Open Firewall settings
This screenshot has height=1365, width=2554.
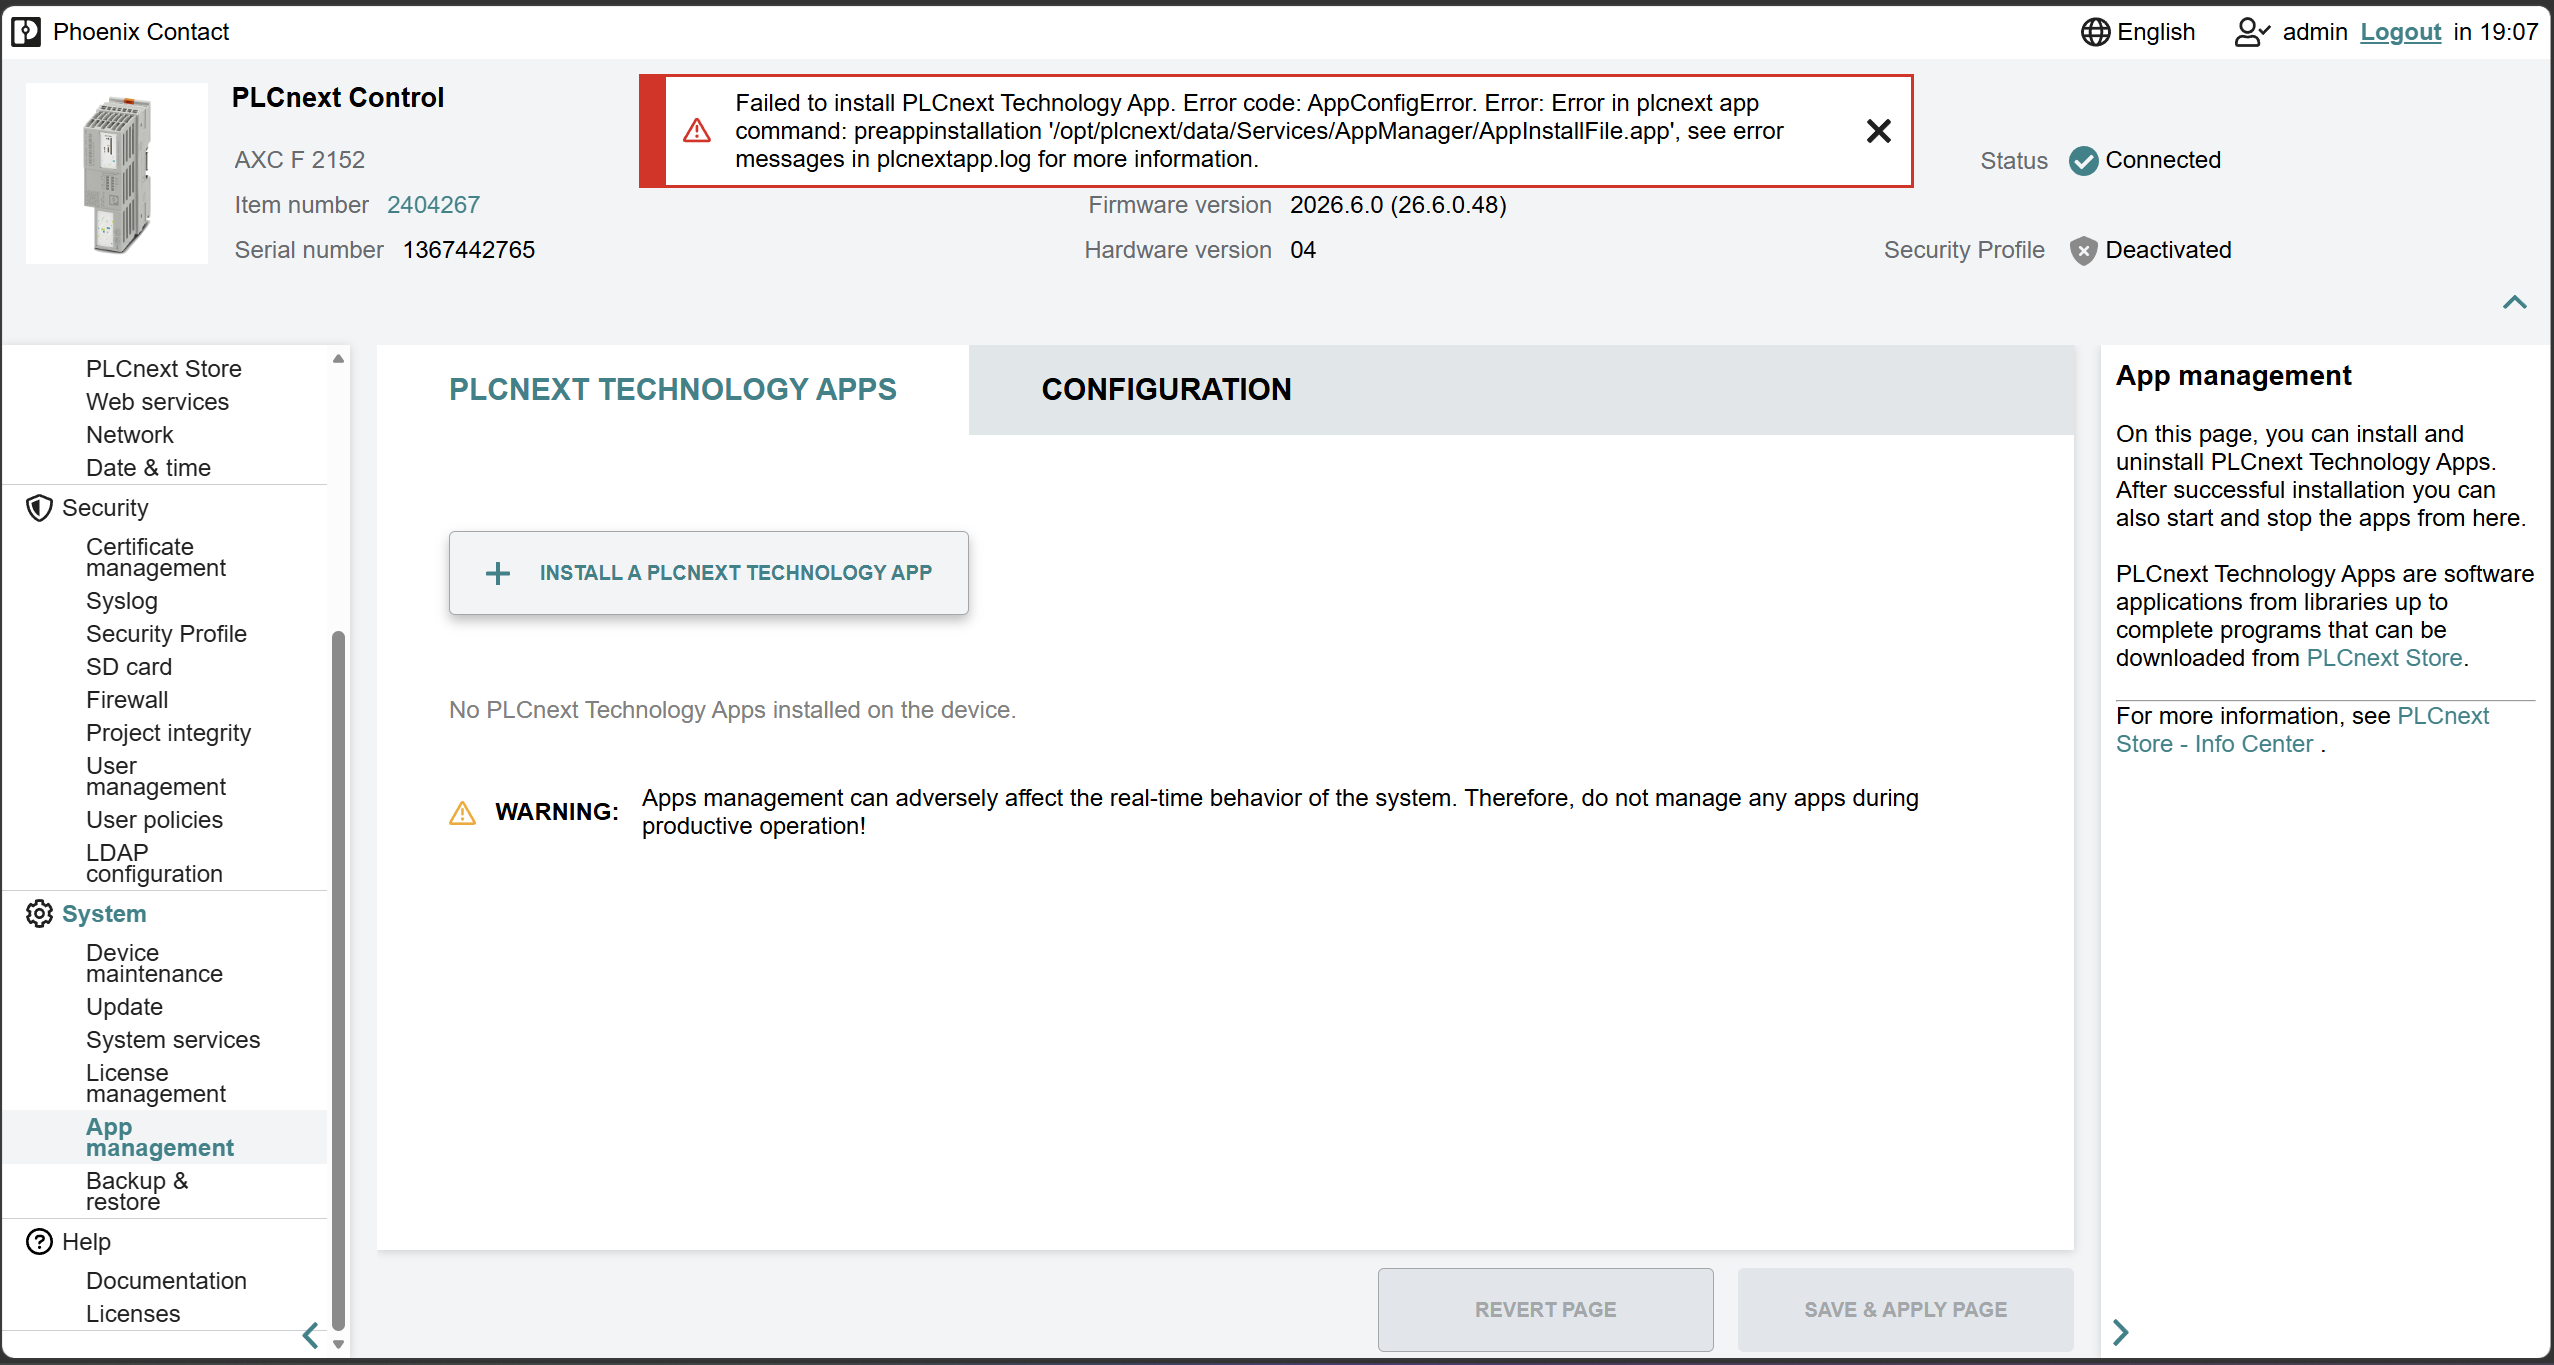pyautogui.click(x=127, y=700)
